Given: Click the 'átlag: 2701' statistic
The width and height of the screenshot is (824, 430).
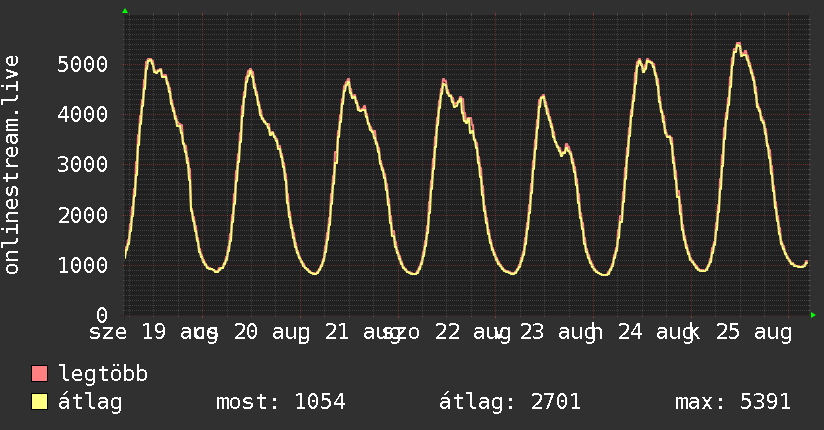Looking at the screenshot, I should pos(510,402).
